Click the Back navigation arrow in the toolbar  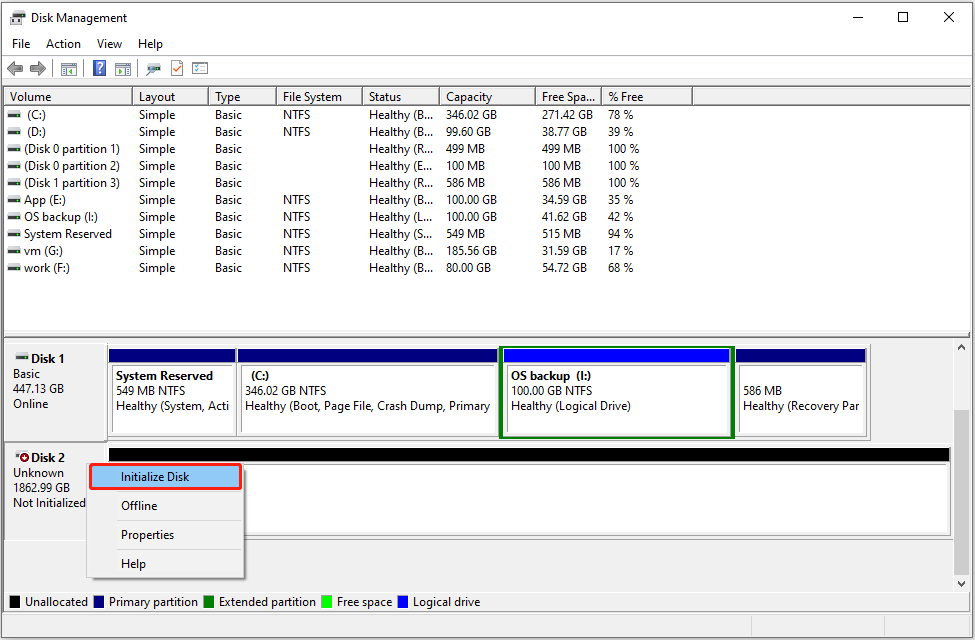[15, 68]
